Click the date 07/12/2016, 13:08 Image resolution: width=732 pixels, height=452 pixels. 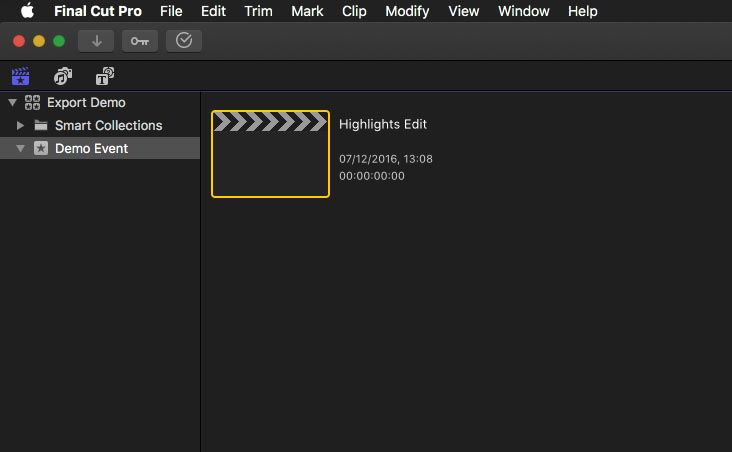[386, 159]
